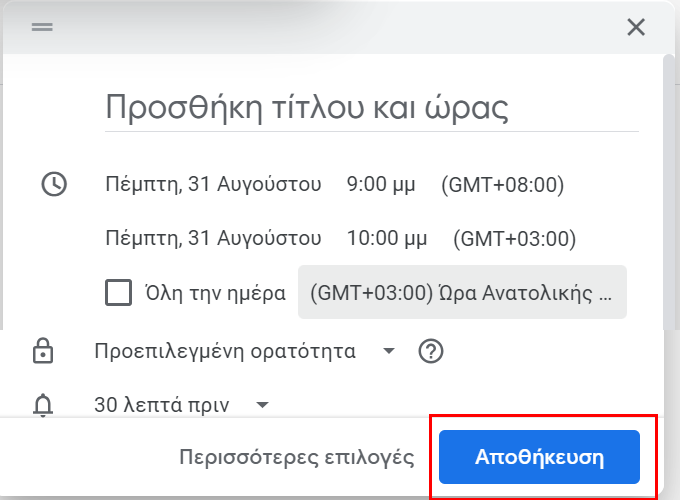Viewport: 680px width, 500px height.
Task: Click the (GMT+08:00) start time zone label
Action: click(503, 185)
